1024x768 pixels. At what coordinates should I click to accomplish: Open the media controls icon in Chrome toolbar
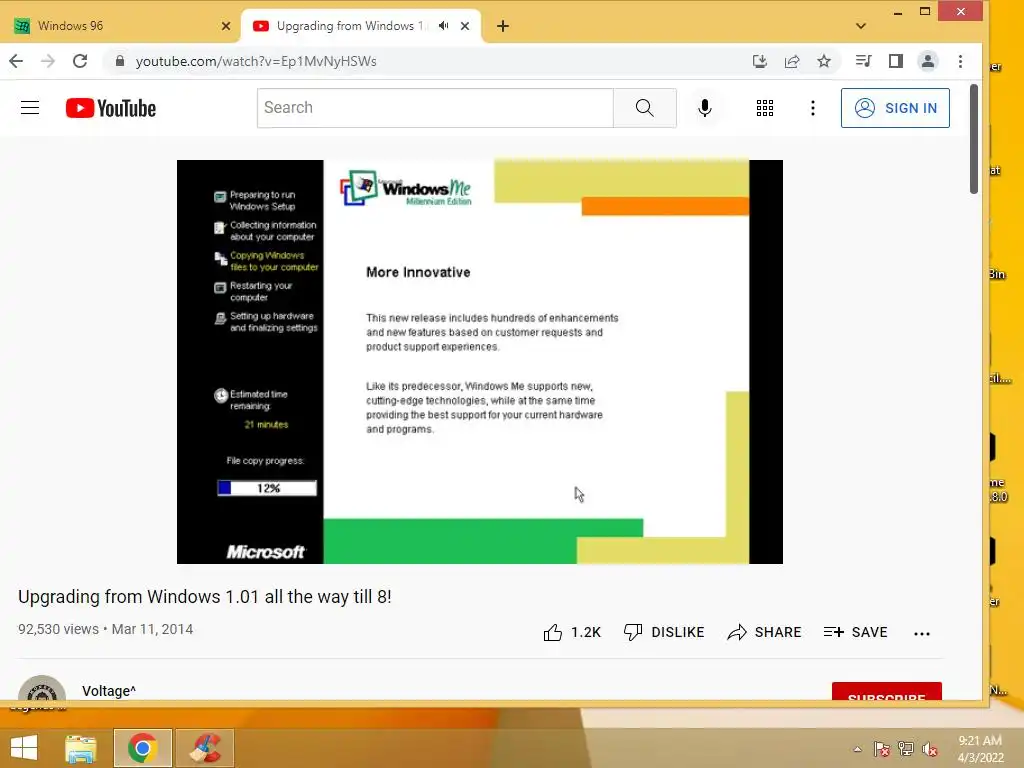[x=863, y=61]
